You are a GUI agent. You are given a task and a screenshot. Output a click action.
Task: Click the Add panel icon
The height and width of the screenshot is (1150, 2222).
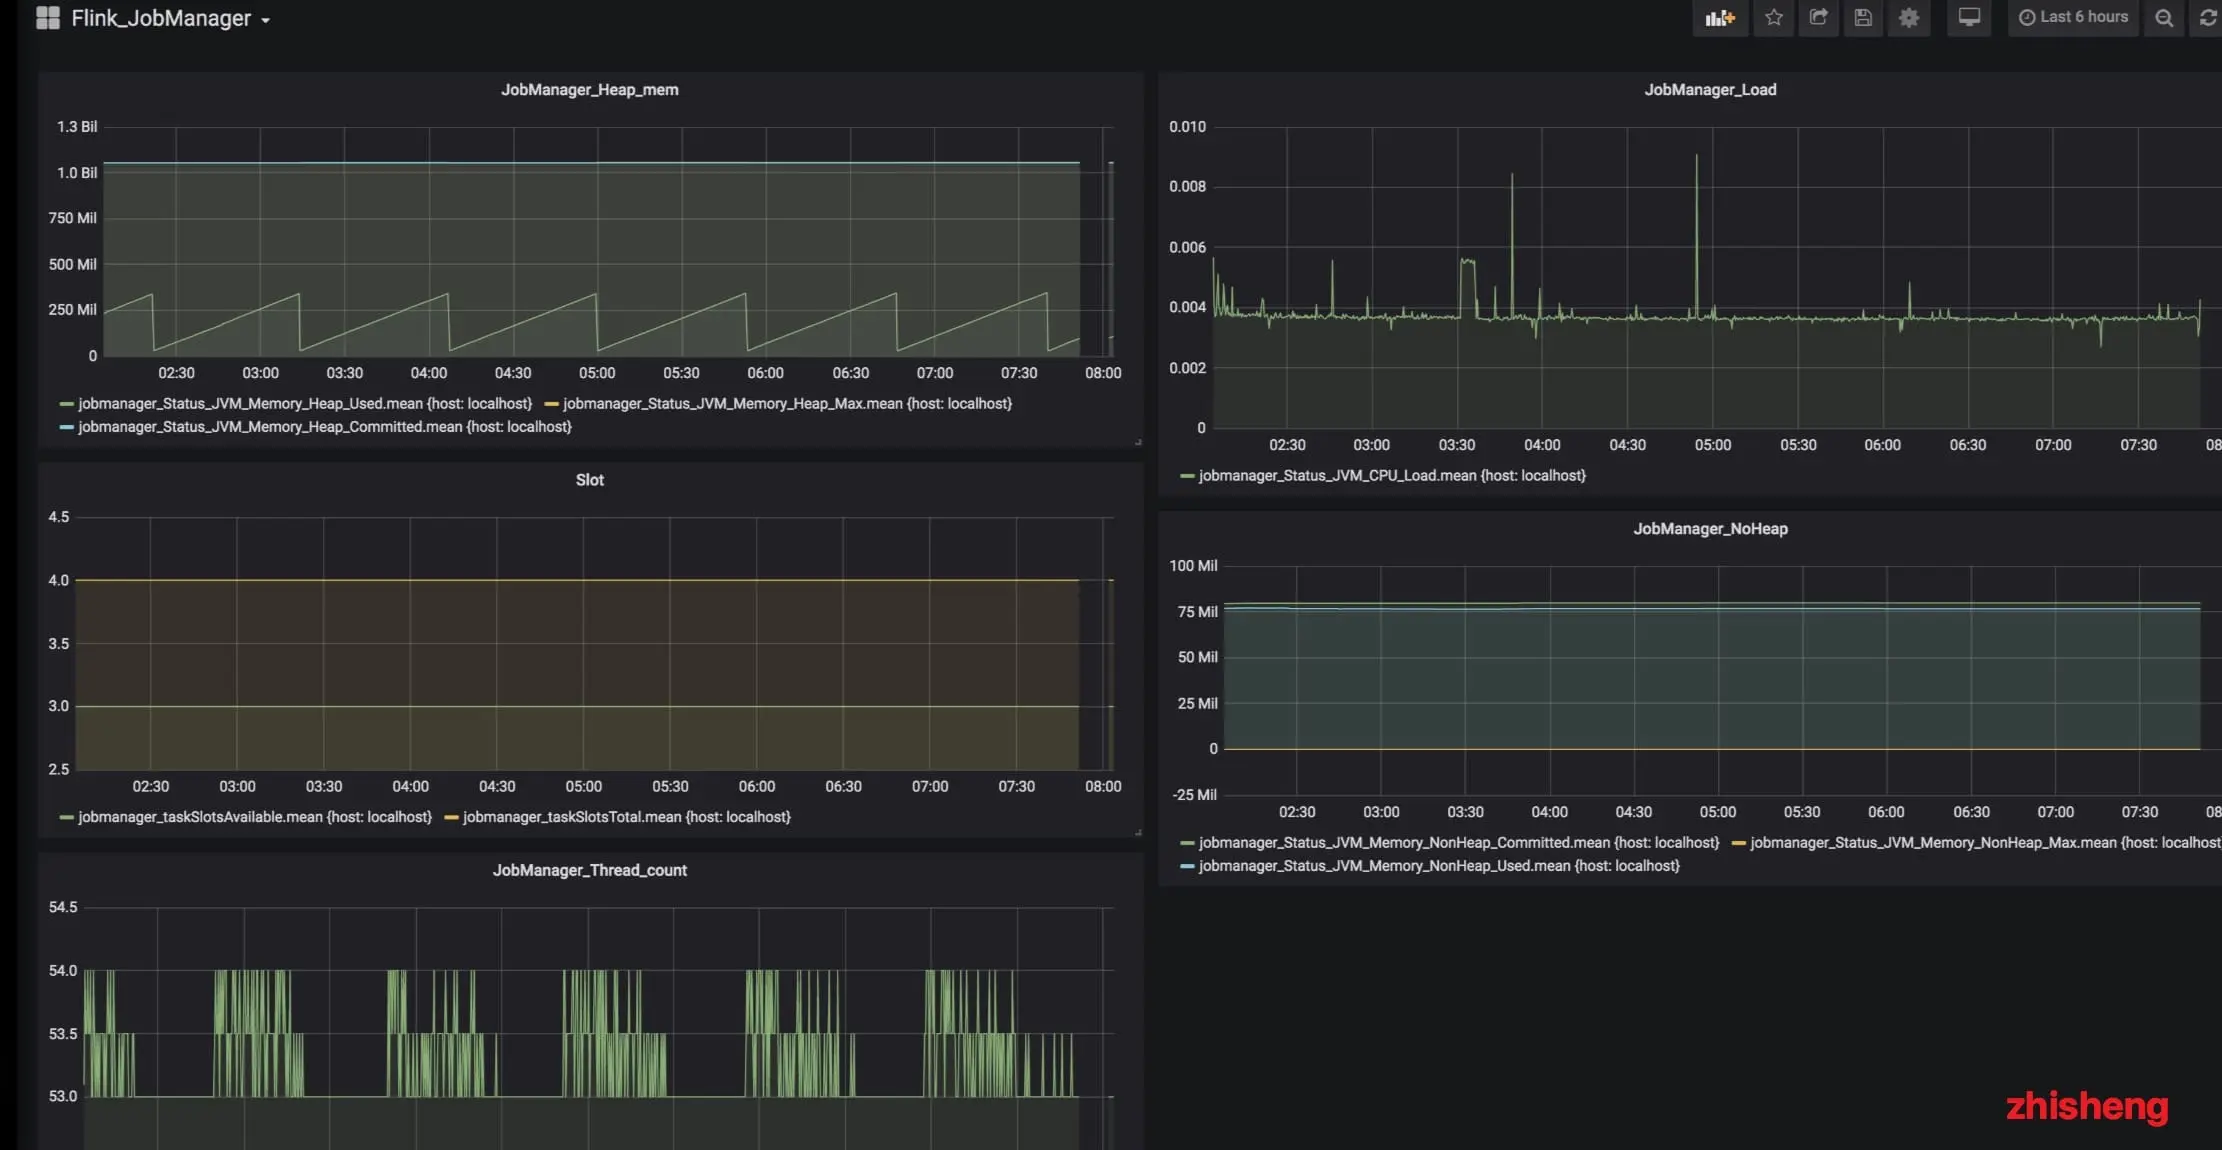click(1719, 18)
